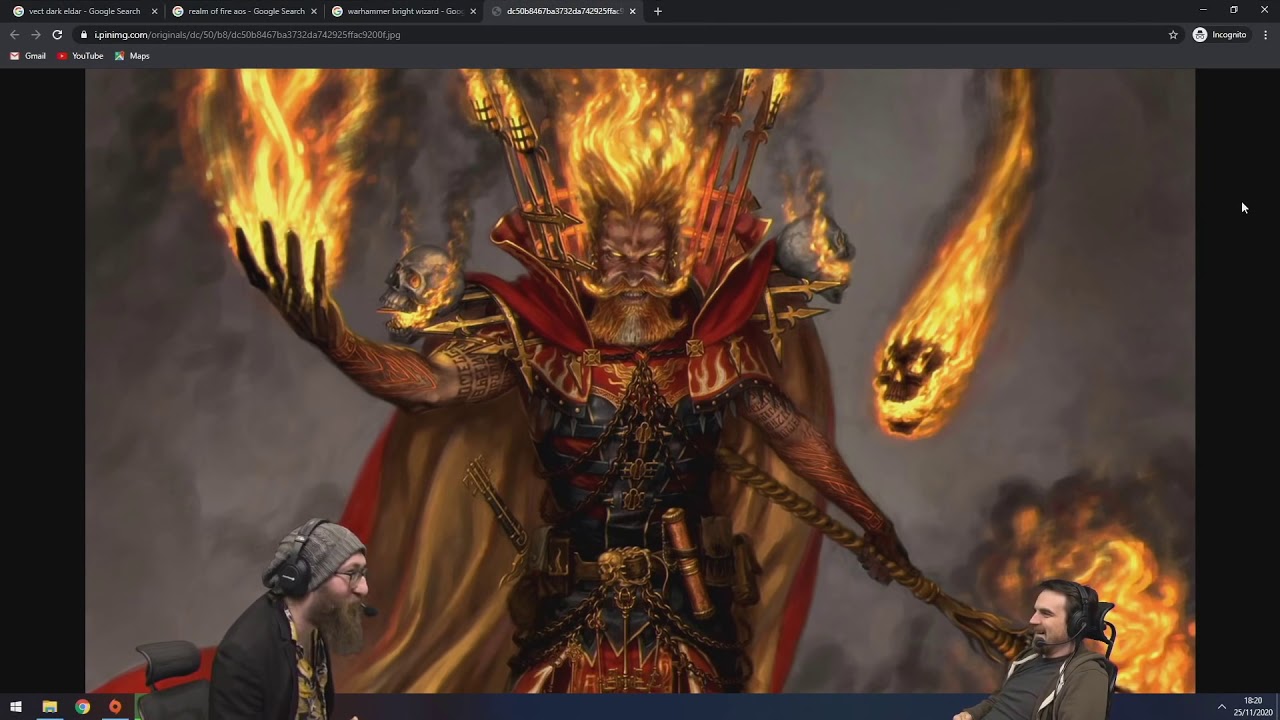Open the Maps bookmark
The width and height of the screenshot is (1280, 720).
(132, 56)
